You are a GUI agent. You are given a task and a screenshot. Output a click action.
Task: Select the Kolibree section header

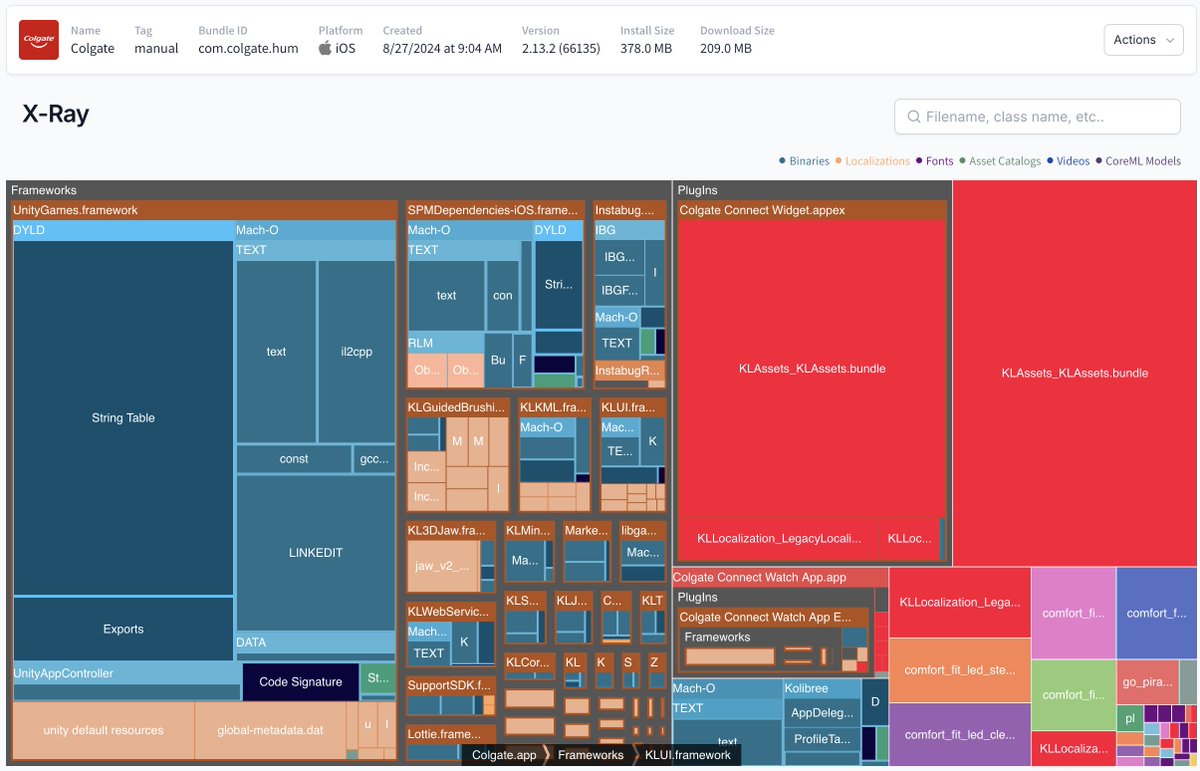821,689
